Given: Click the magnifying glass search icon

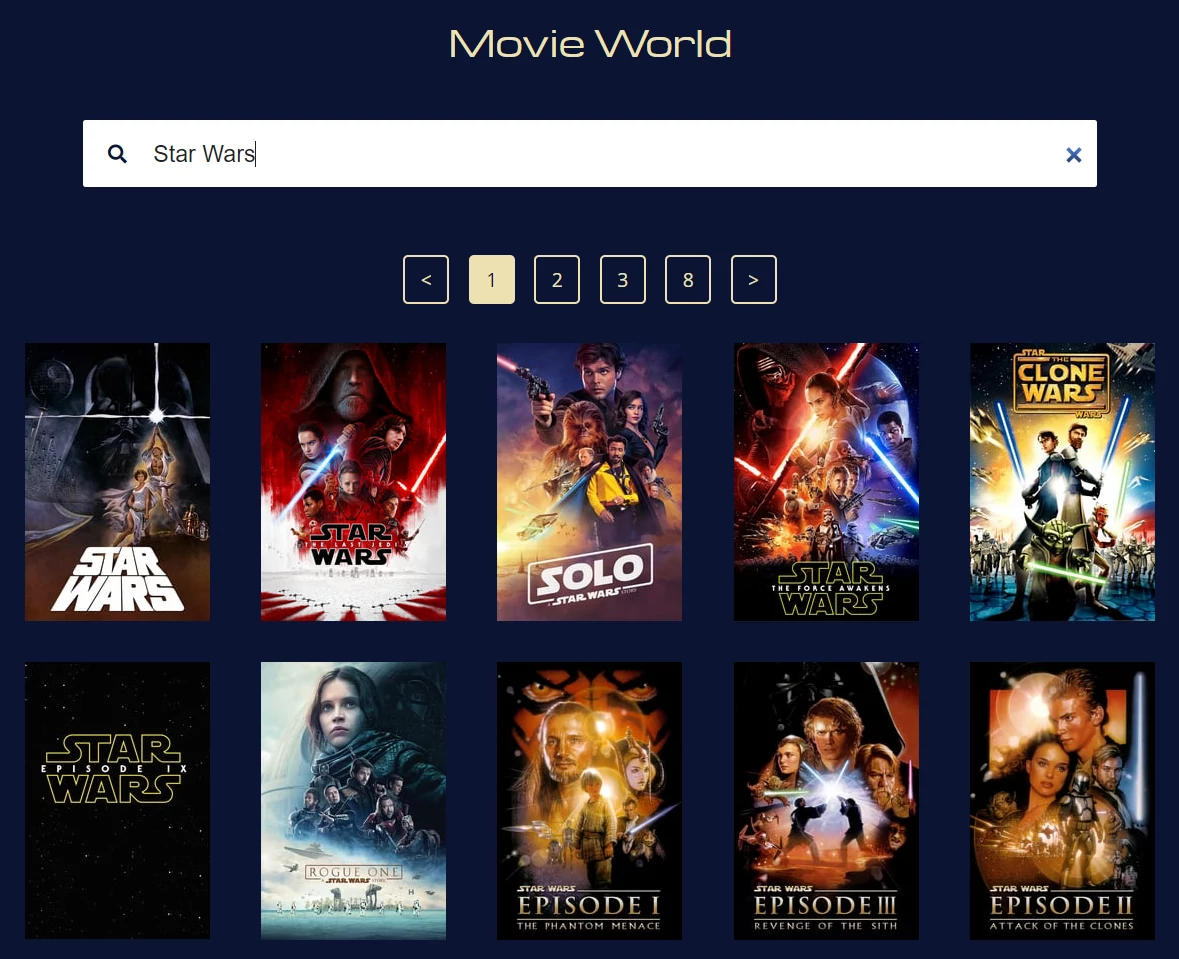Looking at the screenshot, I should (x=117, y=154).
